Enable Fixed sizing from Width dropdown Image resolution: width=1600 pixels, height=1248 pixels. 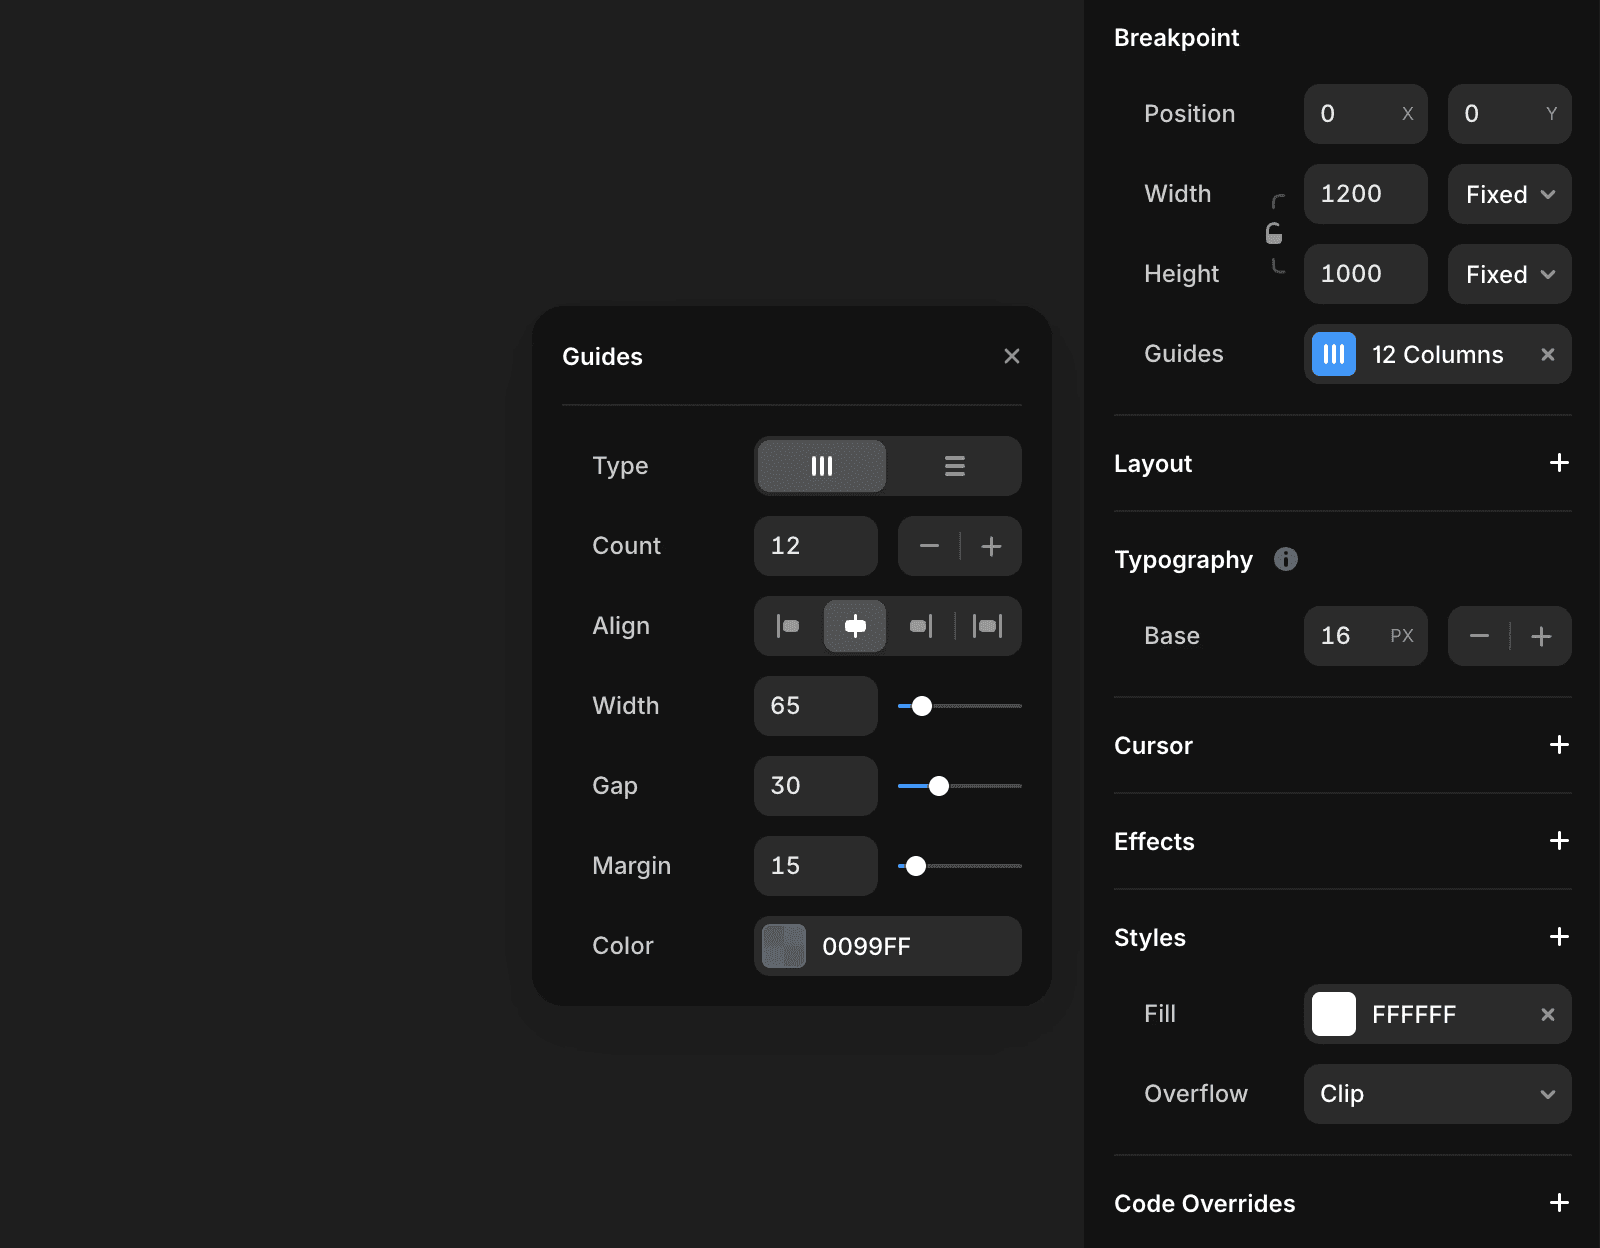click(x=1509, y=194)
